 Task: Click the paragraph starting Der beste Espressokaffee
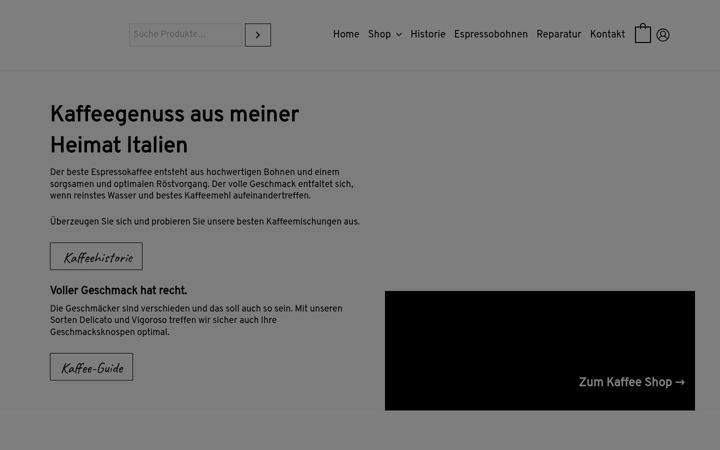(x=202, y=184)
